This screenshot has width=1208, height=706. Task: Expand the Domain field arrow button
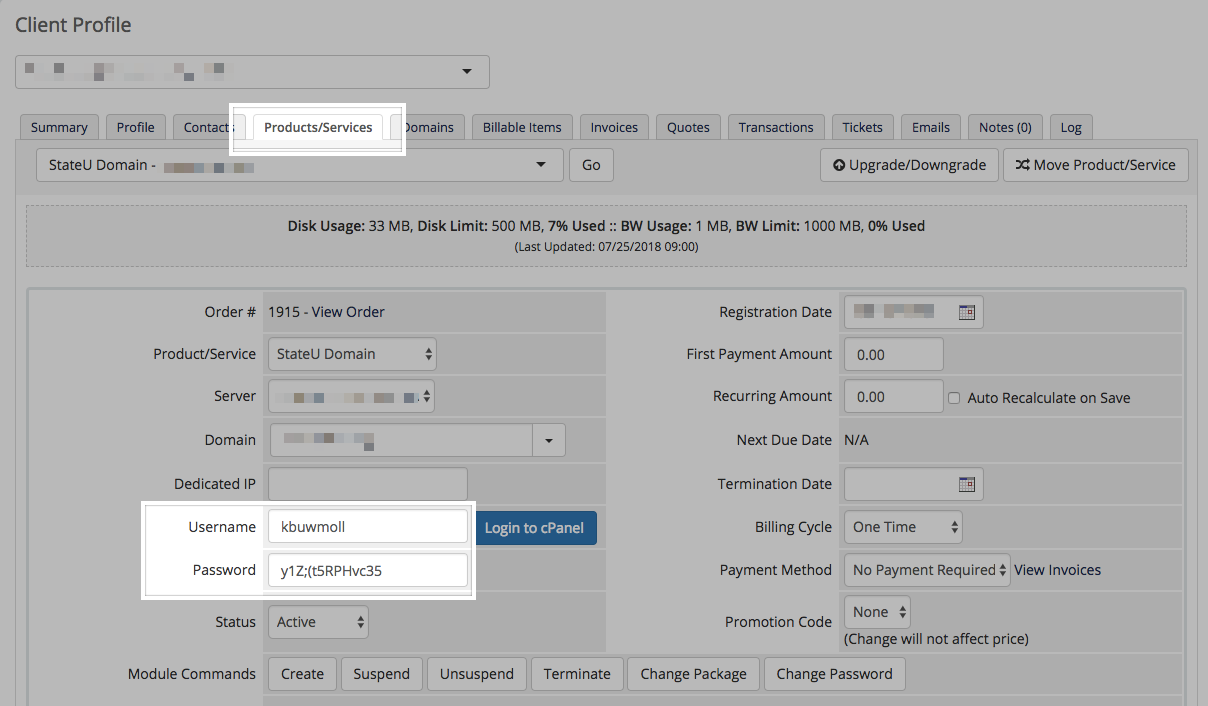[x=549, y=440]
